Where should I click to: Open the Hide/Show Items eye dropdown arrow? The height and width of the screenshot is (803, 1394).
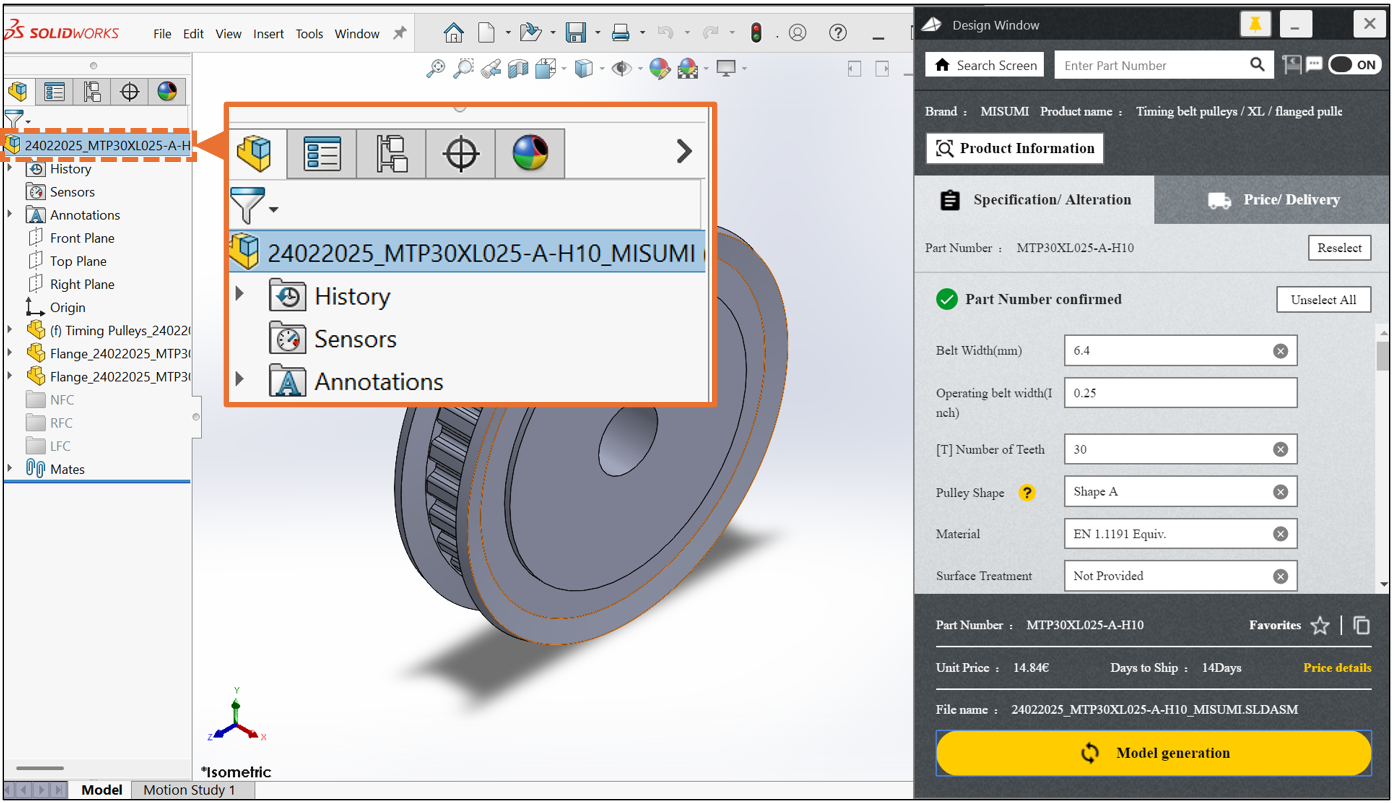[640, 69]
